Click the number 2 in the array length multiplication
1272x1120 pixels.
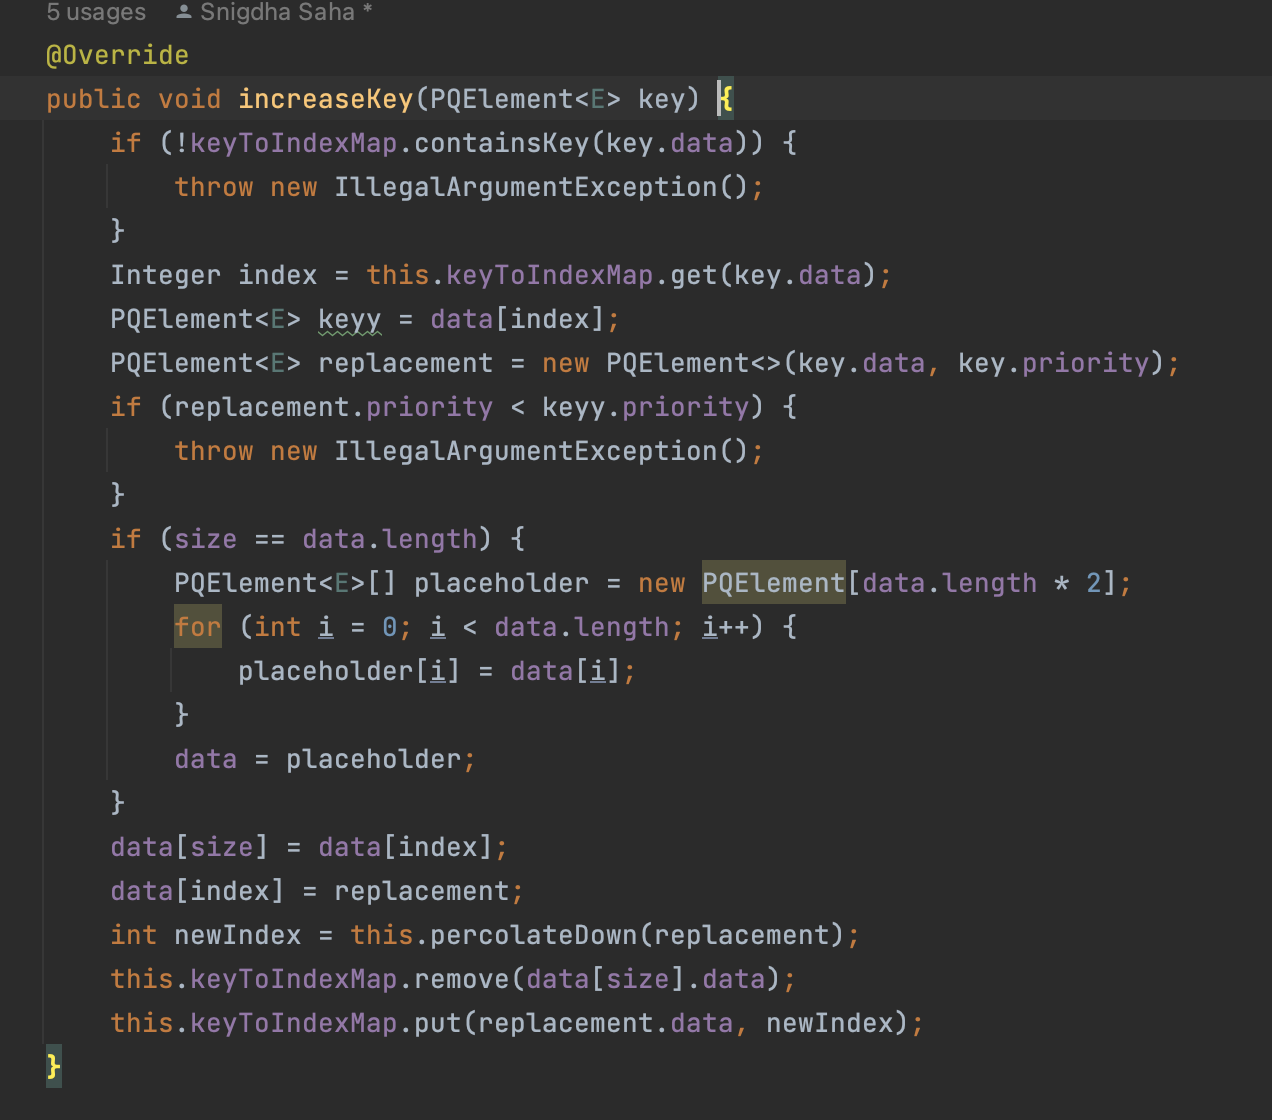coord(1093,583)
